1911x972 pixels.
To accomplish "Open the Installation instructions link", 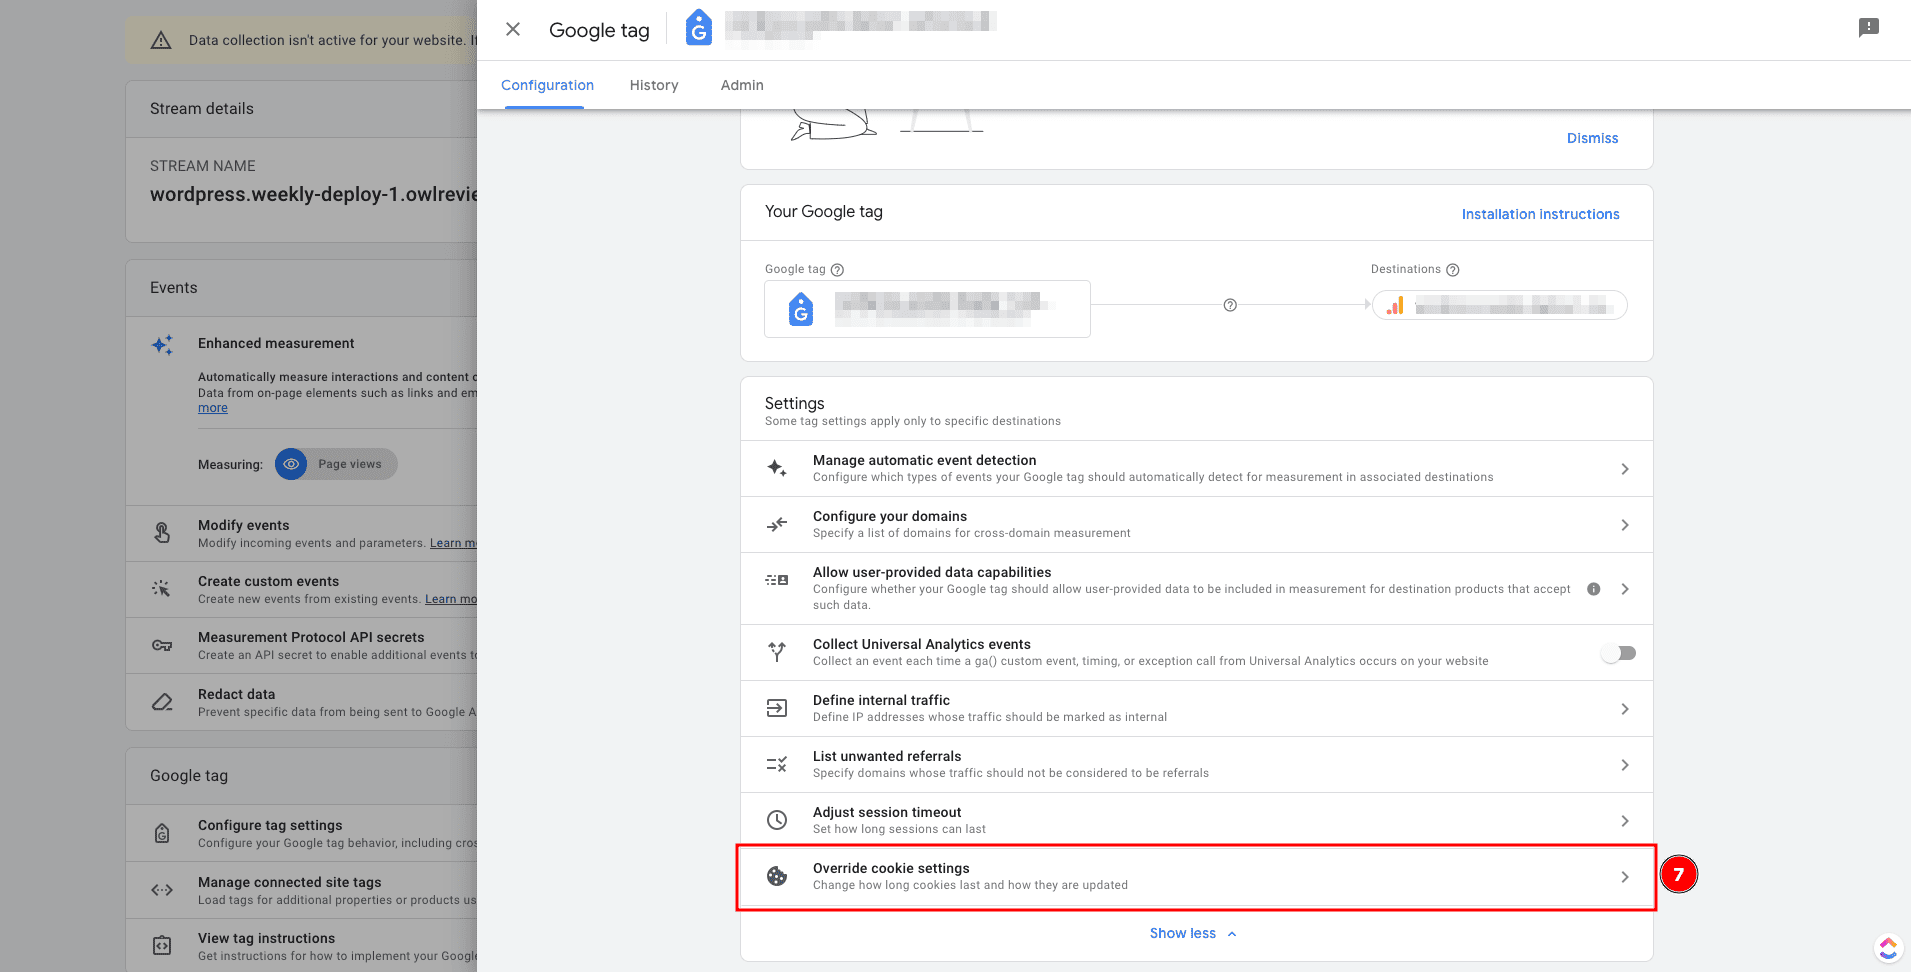I will (x=1540, y=214).
